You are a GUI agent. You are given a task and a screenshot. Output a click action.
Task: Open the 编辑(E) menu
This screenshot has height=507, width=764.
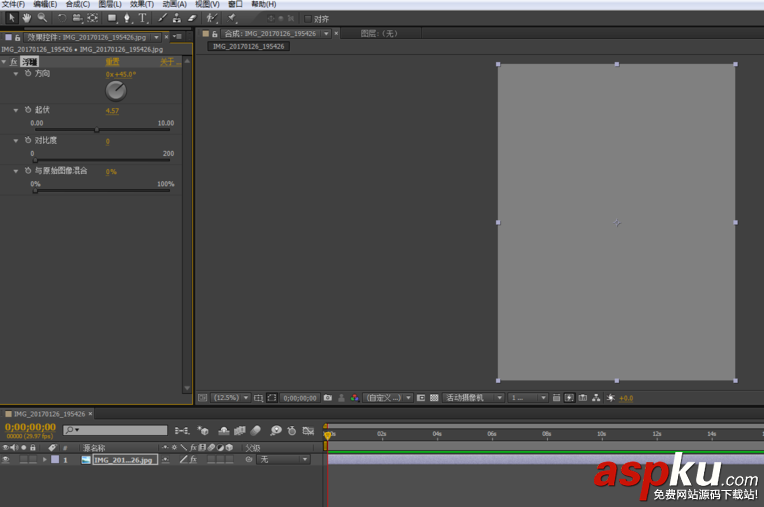pyautogui.click(x=45, y=4)
